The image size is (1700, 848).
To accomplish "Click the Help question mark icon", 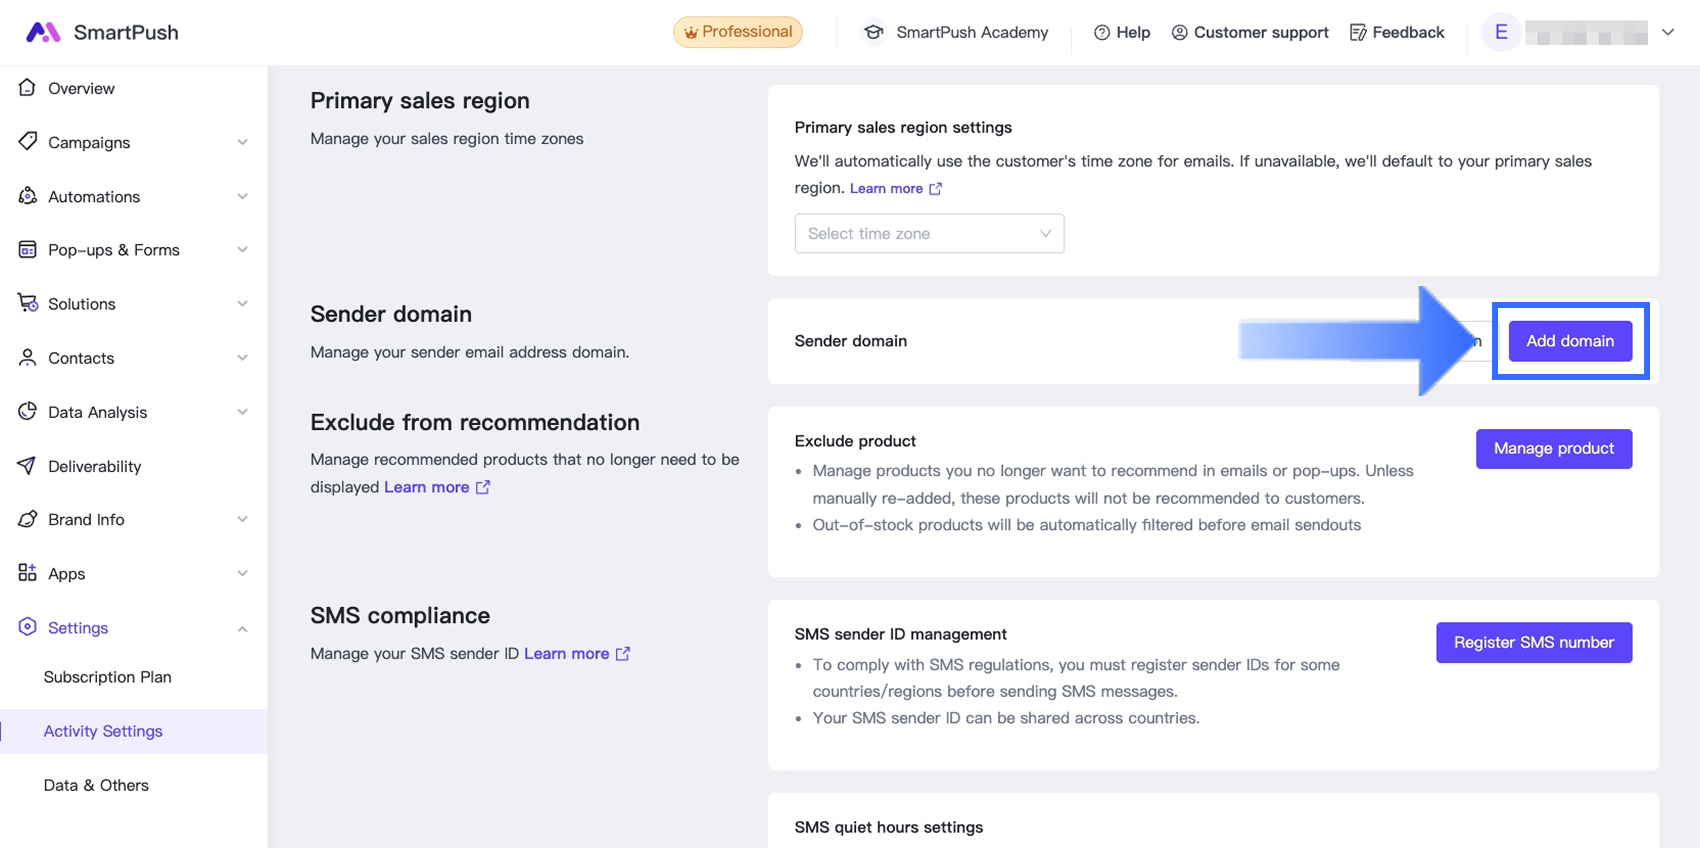I will click(x=1102, y=32).
